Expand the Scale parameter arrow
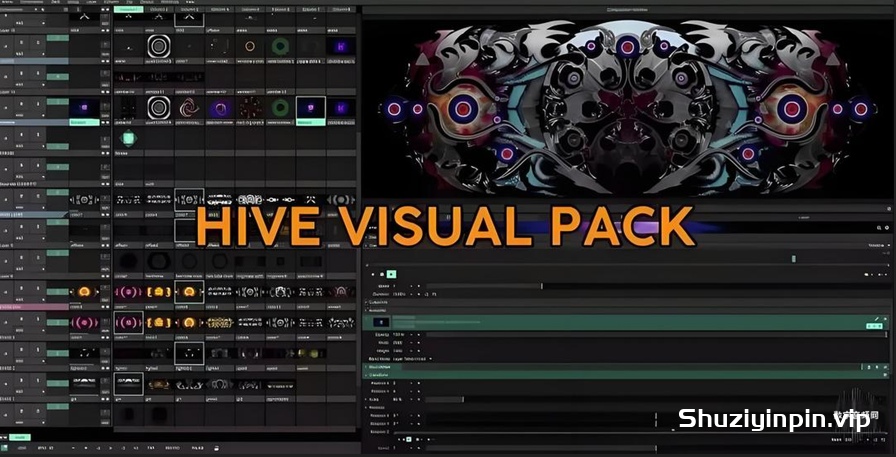The width and height of the screenshot is (896, 457). tap(366, 399)
